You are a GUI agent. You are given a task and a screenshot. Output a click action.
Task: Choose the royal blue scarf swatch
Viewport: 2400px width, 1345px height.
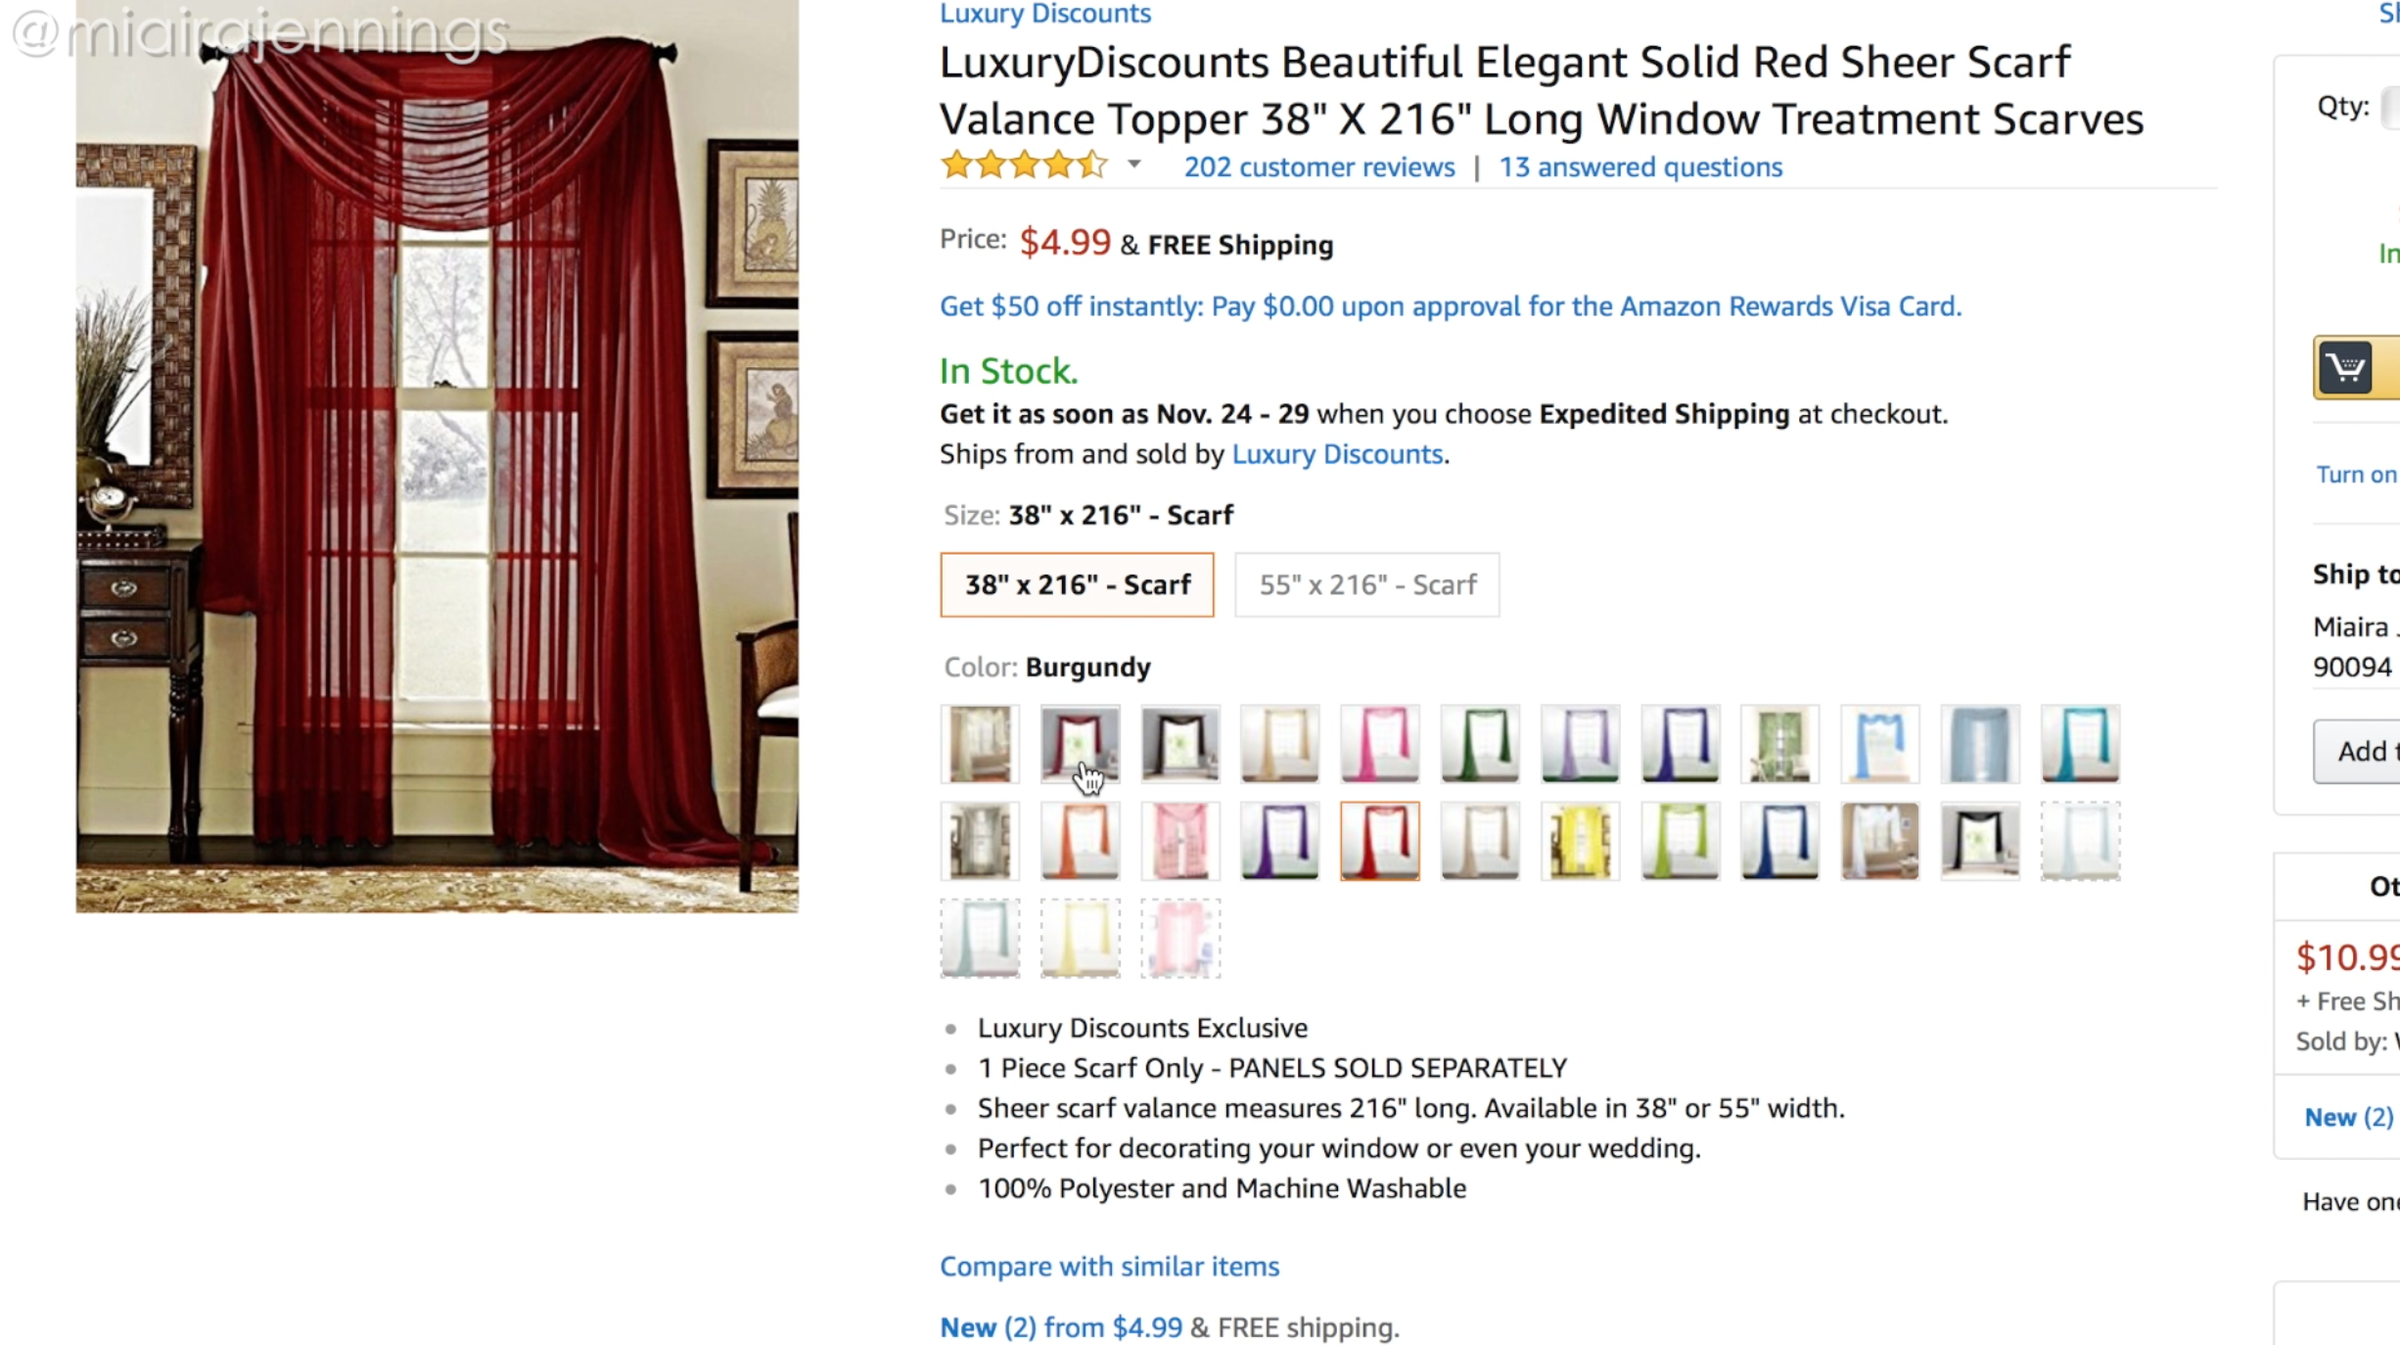(x=1780, y=841)
